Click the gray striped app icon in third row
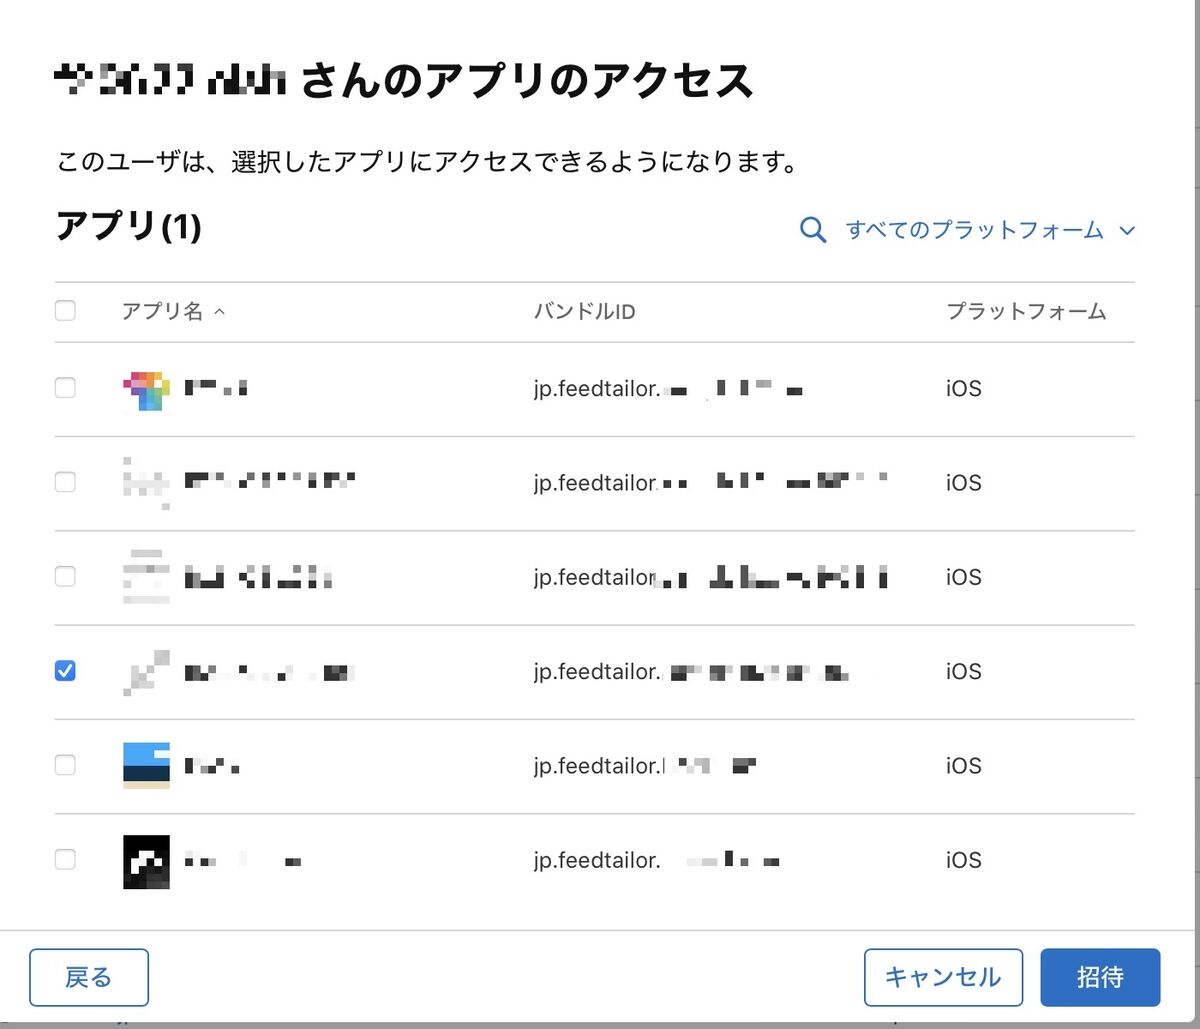 [146, 577]
